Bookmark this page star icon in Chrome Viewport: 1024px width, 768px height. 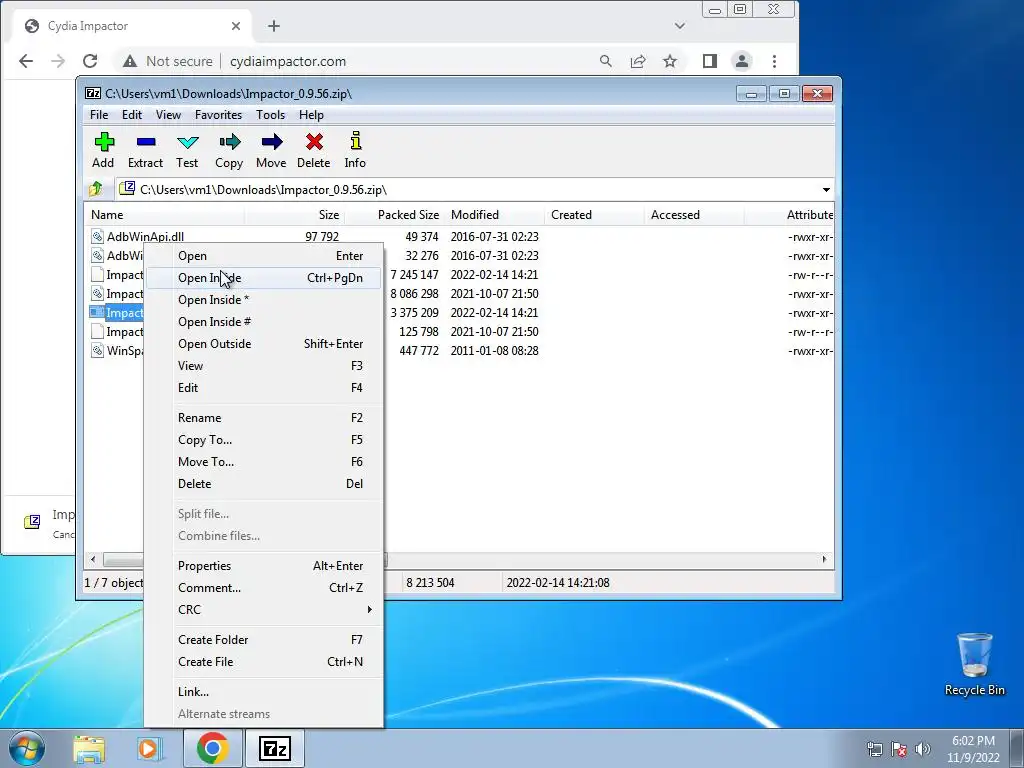[x=670, y=61]
